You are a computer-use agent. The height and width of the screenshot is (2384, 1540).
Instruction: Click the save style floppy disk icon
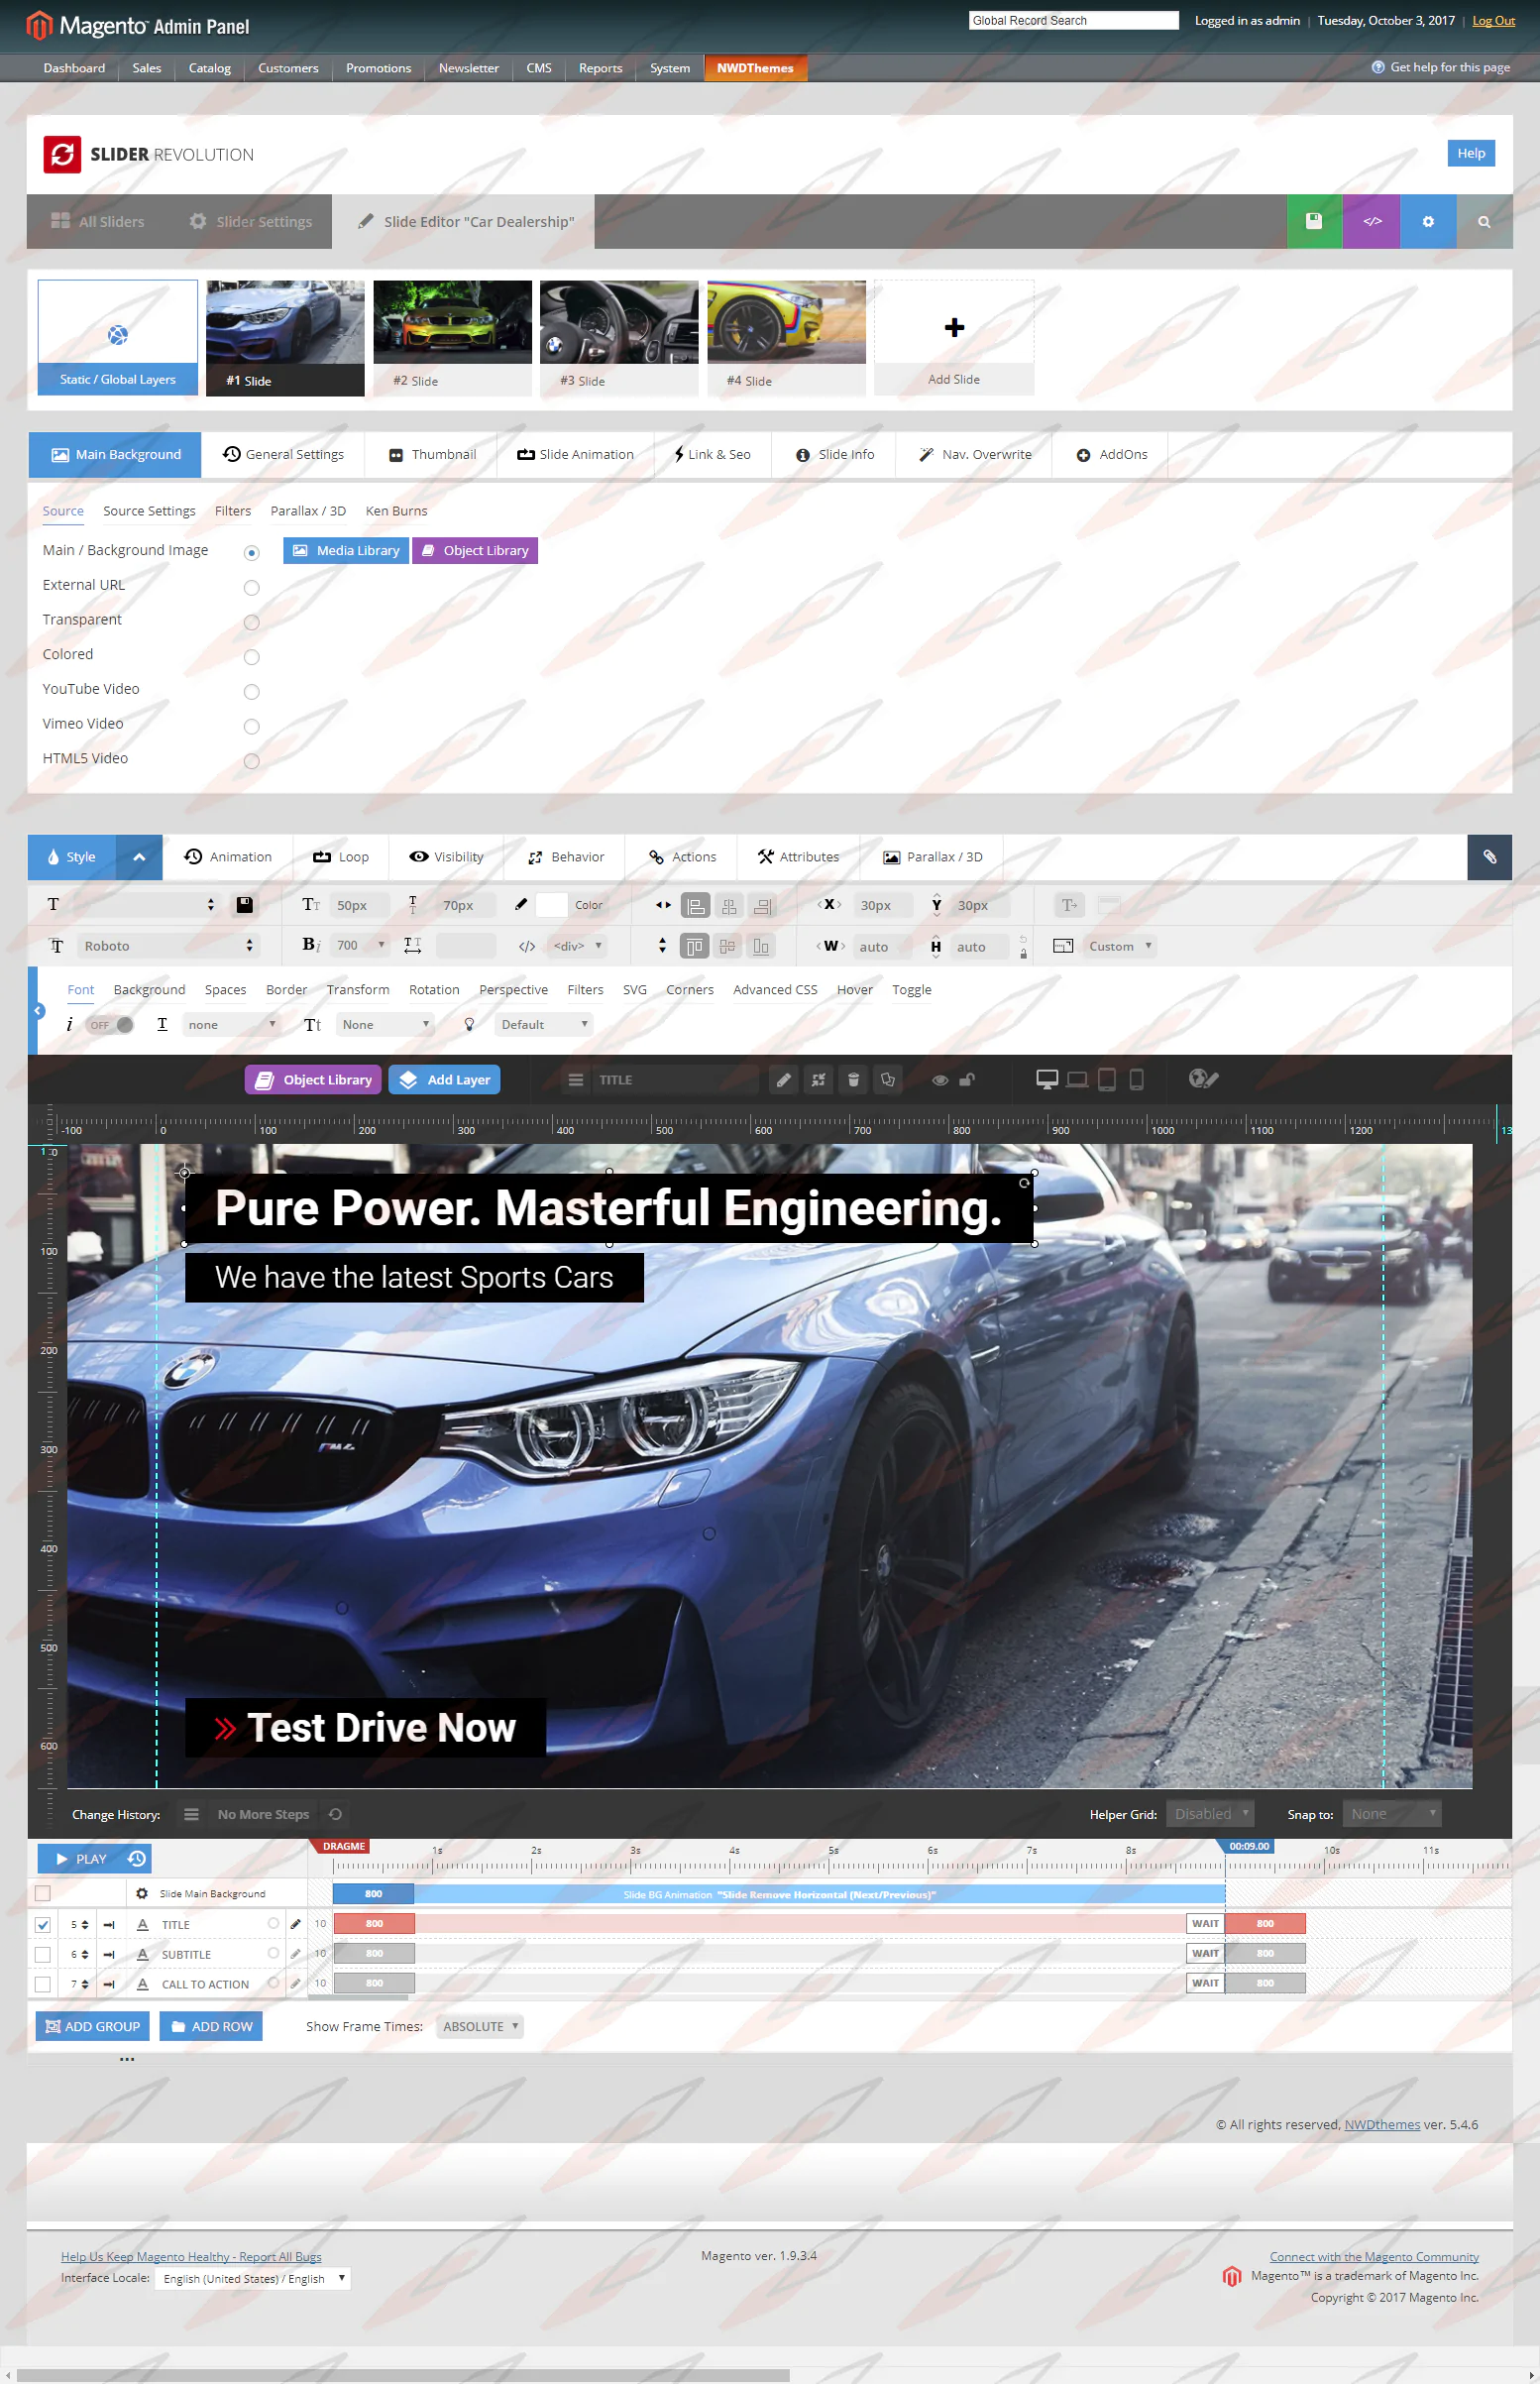point(244,905)
